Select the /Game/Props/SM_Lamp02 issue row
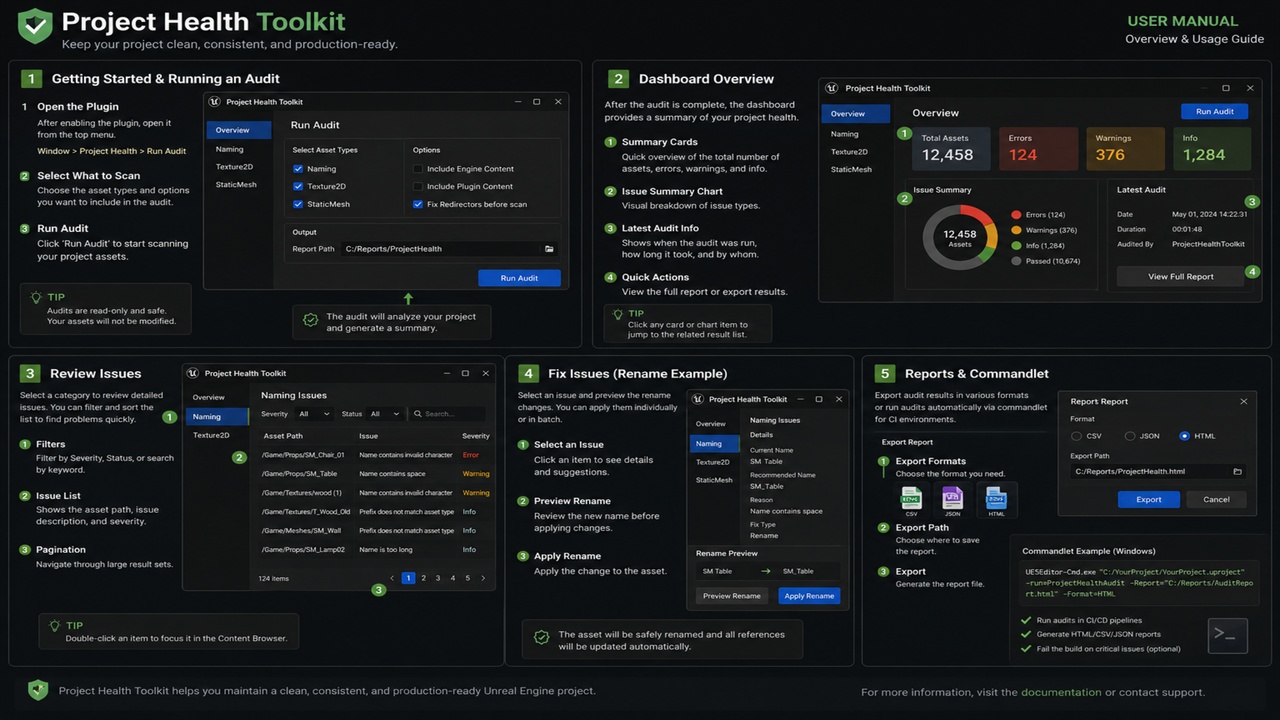This screenshot has width=1280, height=720. point(375,549)
